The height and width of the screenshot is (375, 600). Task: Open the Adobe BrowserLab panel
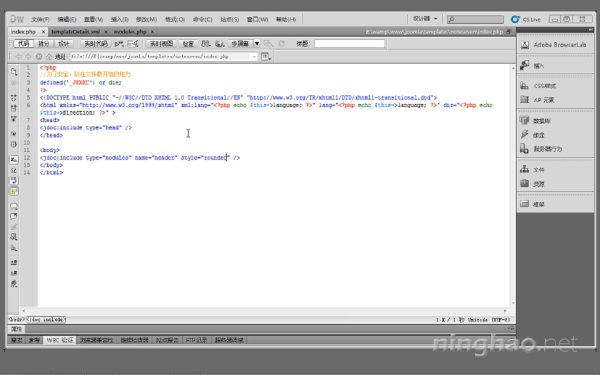(555, 45)
